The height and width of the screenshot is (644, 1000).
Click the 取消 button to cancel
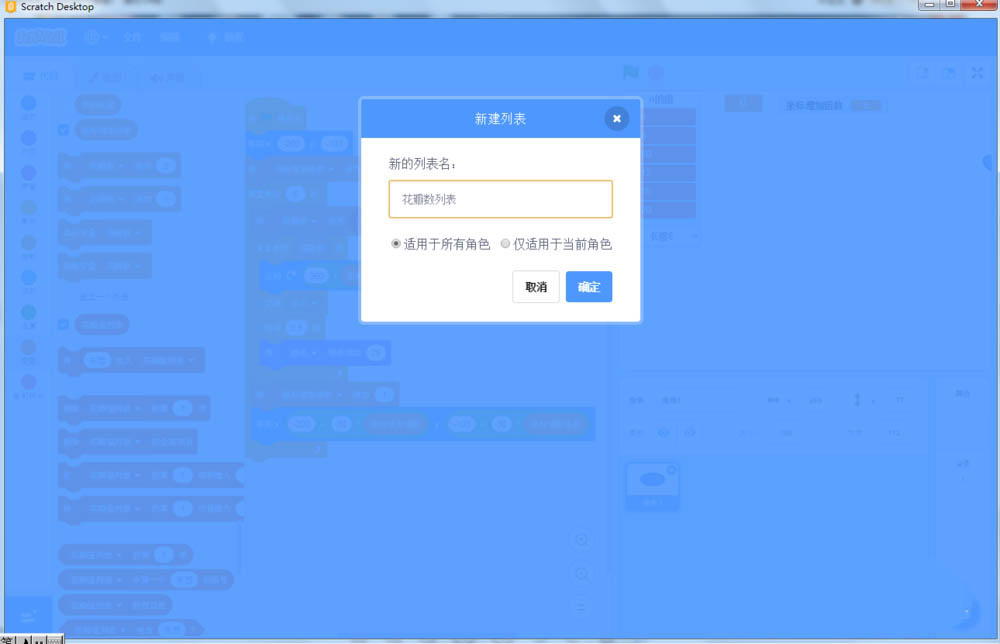click(534, 287)
